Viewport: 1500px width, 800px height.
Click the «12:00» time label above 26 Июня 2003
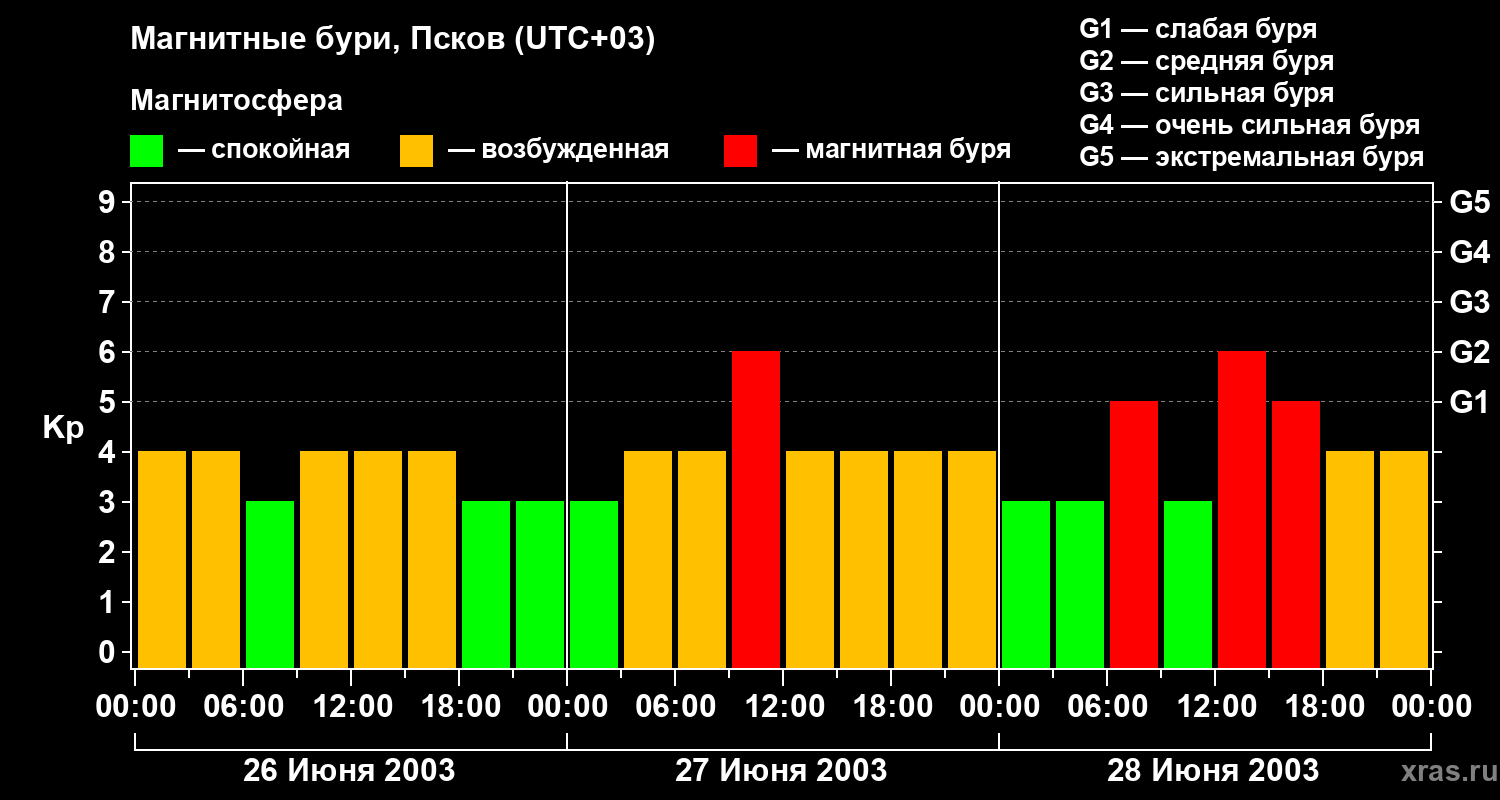tap(351, 707)
